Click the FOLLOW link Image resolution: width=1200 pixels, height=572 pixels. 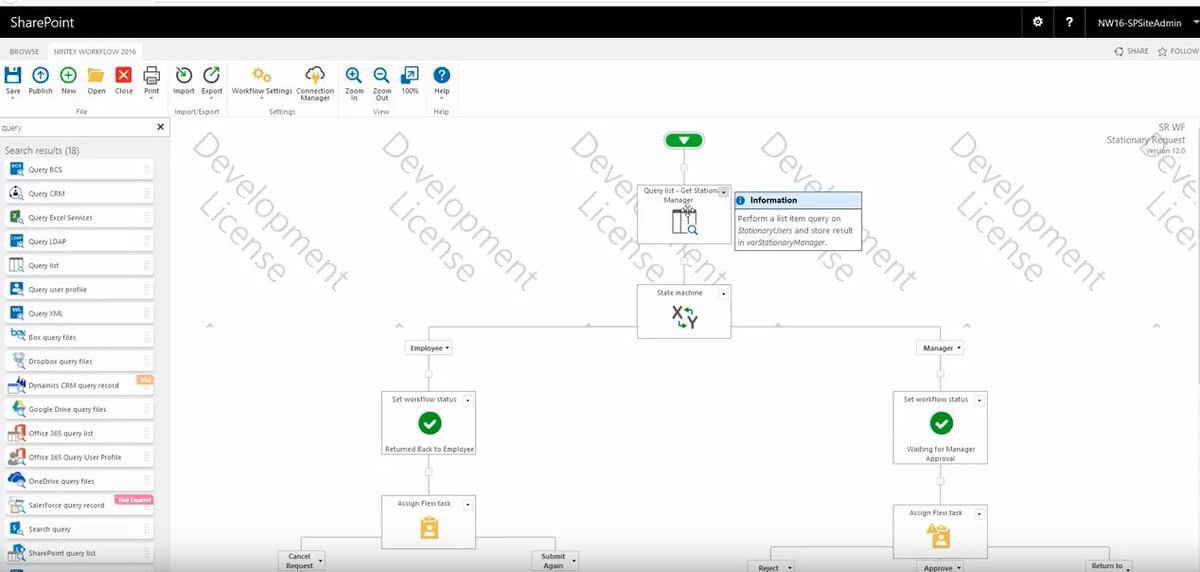(x=1176, y=51)
